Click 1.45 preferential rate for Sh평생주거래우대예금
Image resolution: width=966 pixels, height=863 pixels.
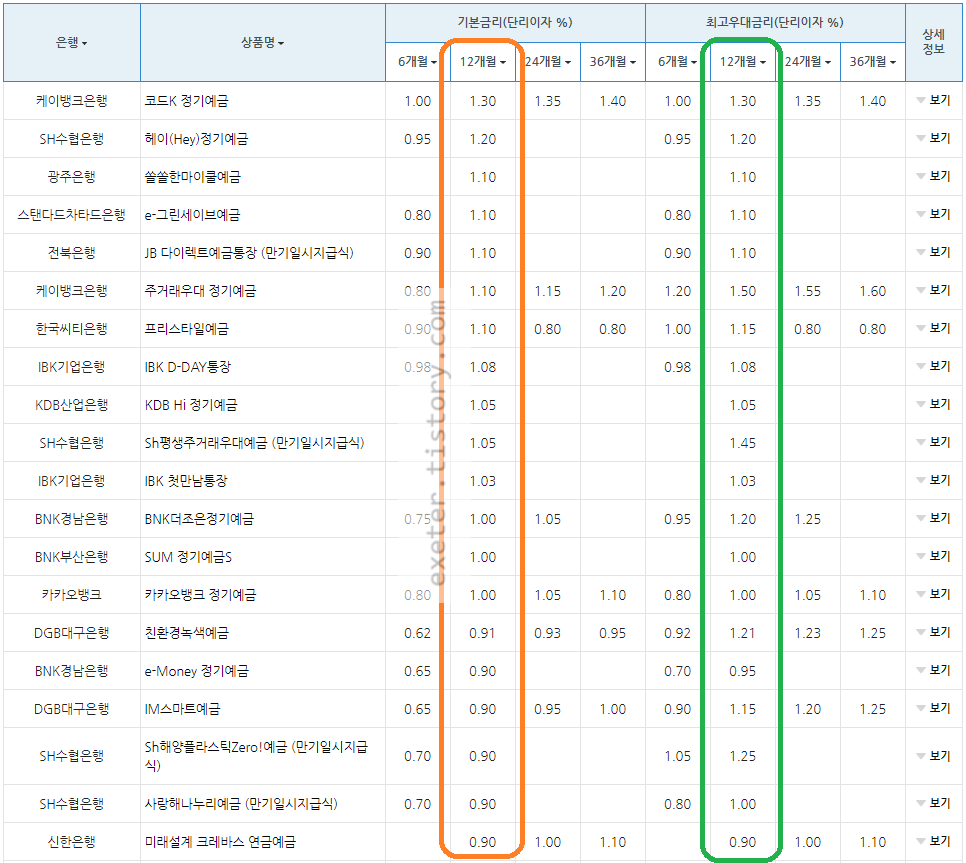pos(742,443)
